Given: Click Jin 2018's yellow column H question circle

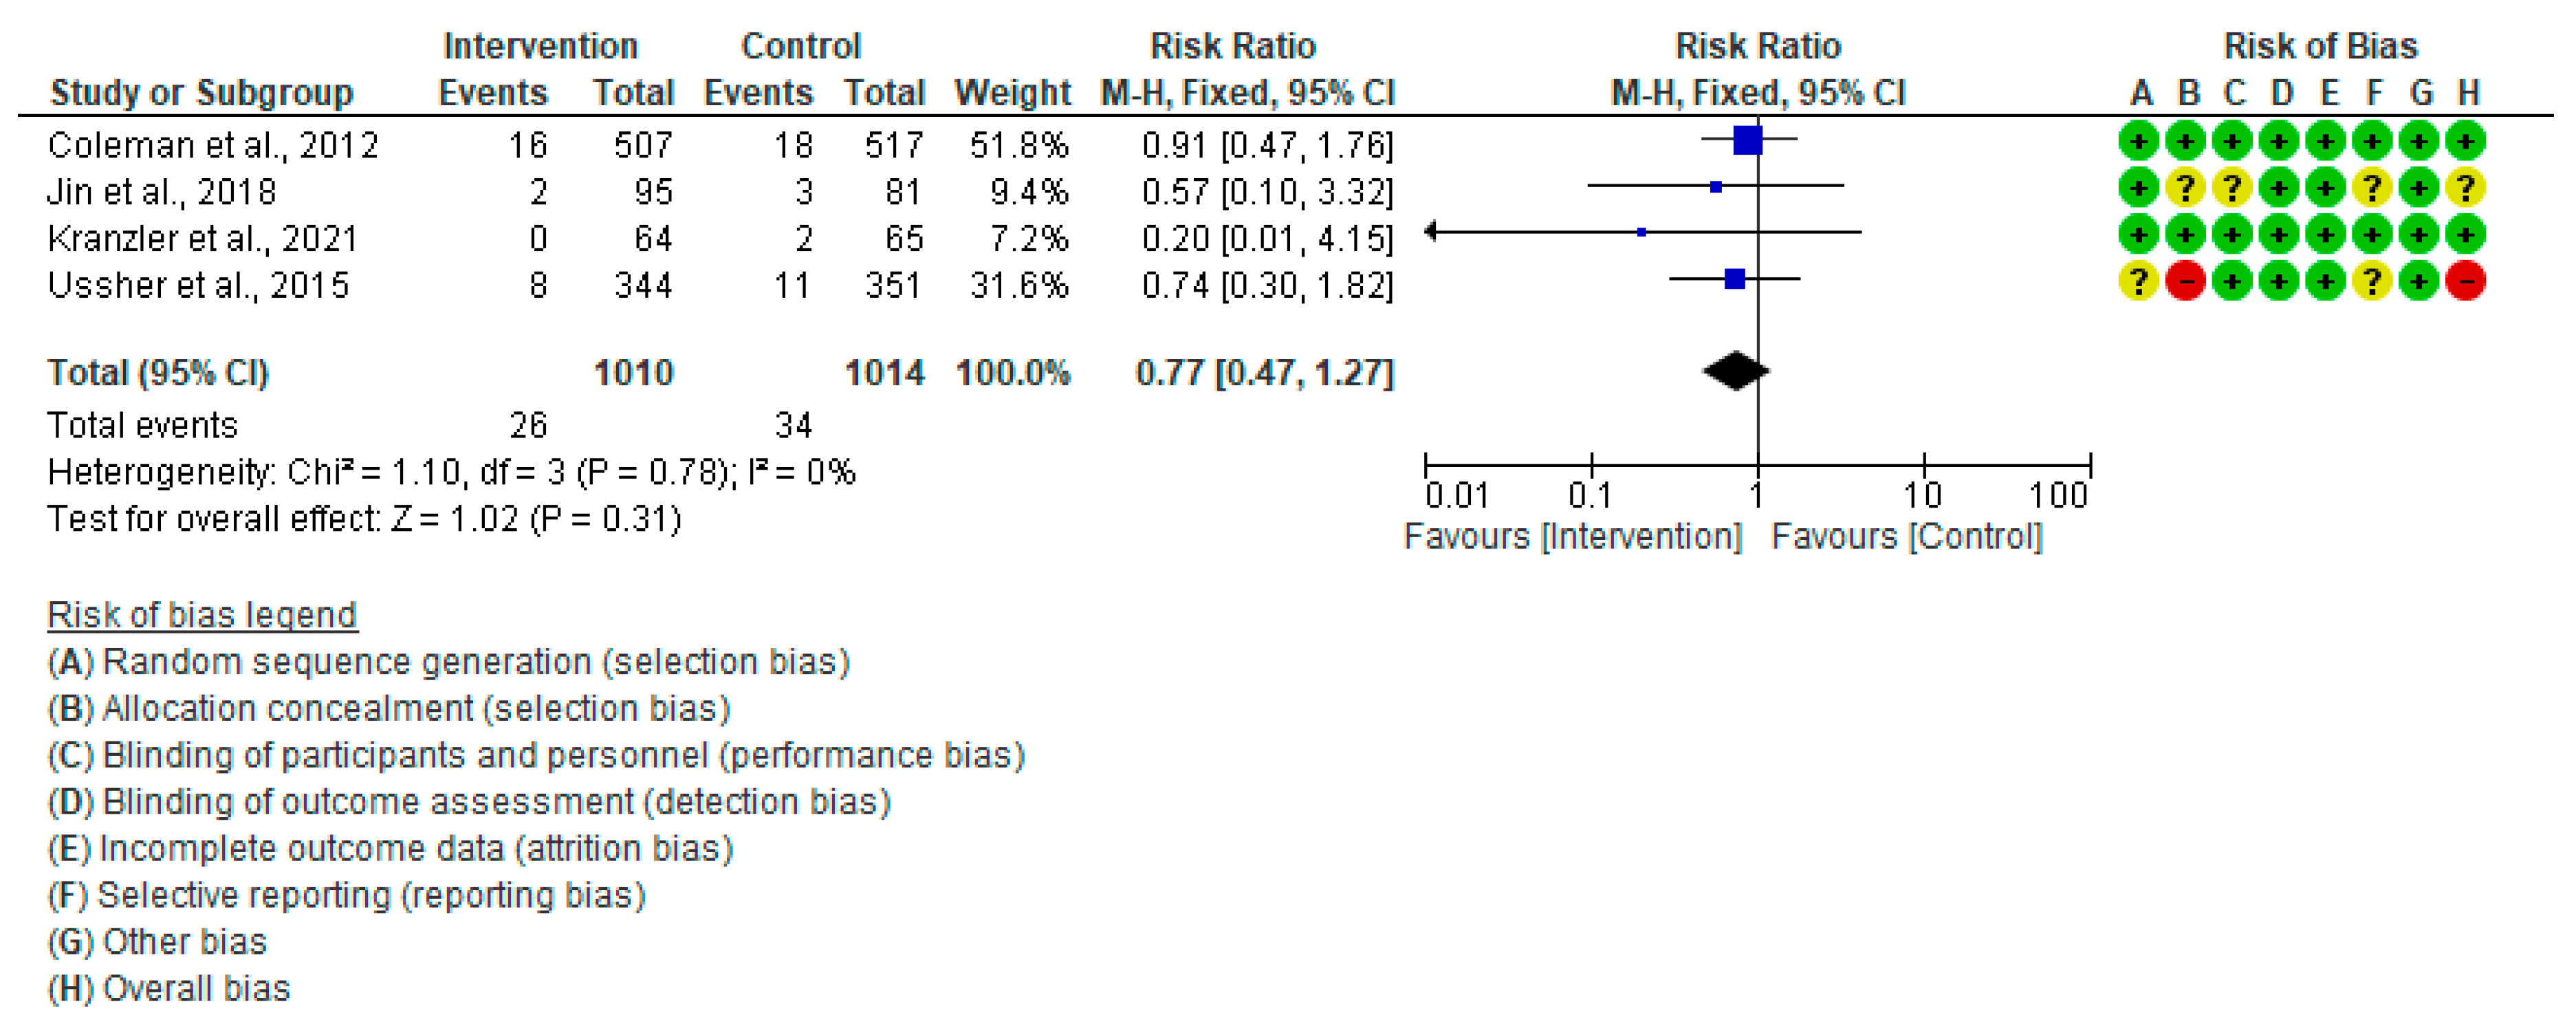Looking at the screenshot, I should coord(2465,188).
